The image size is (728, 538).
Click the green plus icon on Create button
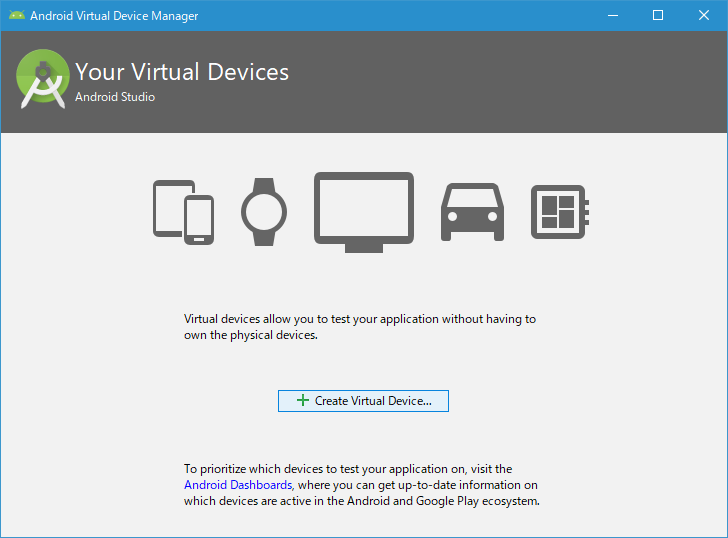[303, 400]
